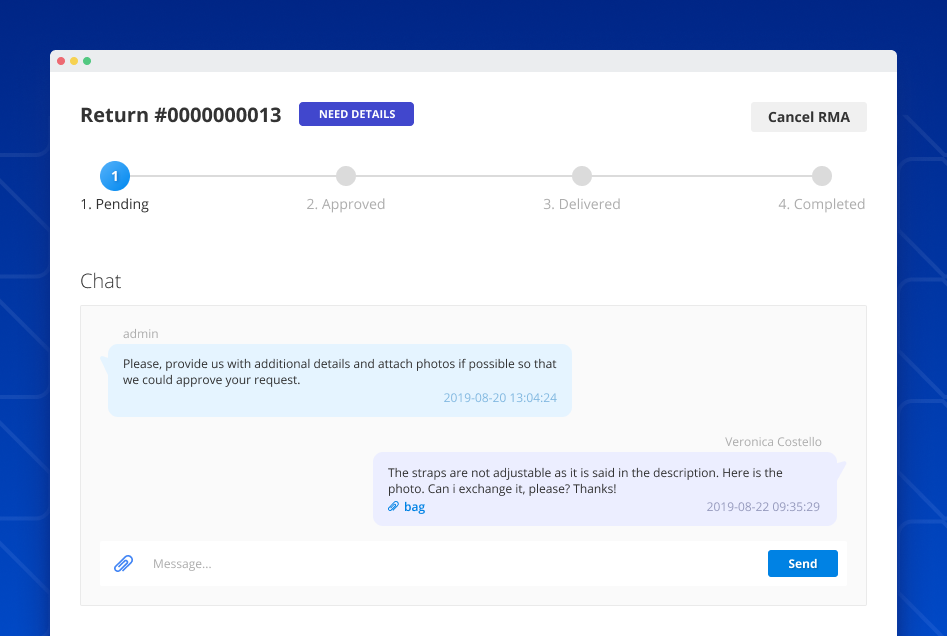Click the red traffic light dot
The width and height of the screenshot is (947, 636).
click(x=61, y=60)
